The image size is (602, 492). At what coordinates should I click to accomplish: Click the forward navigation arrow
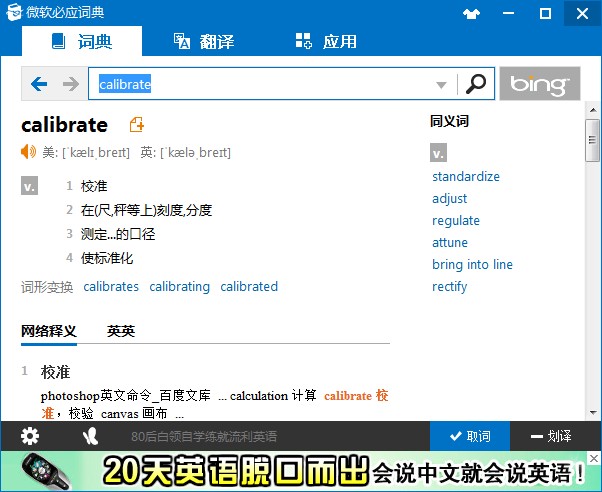click(x=70, y=85)
